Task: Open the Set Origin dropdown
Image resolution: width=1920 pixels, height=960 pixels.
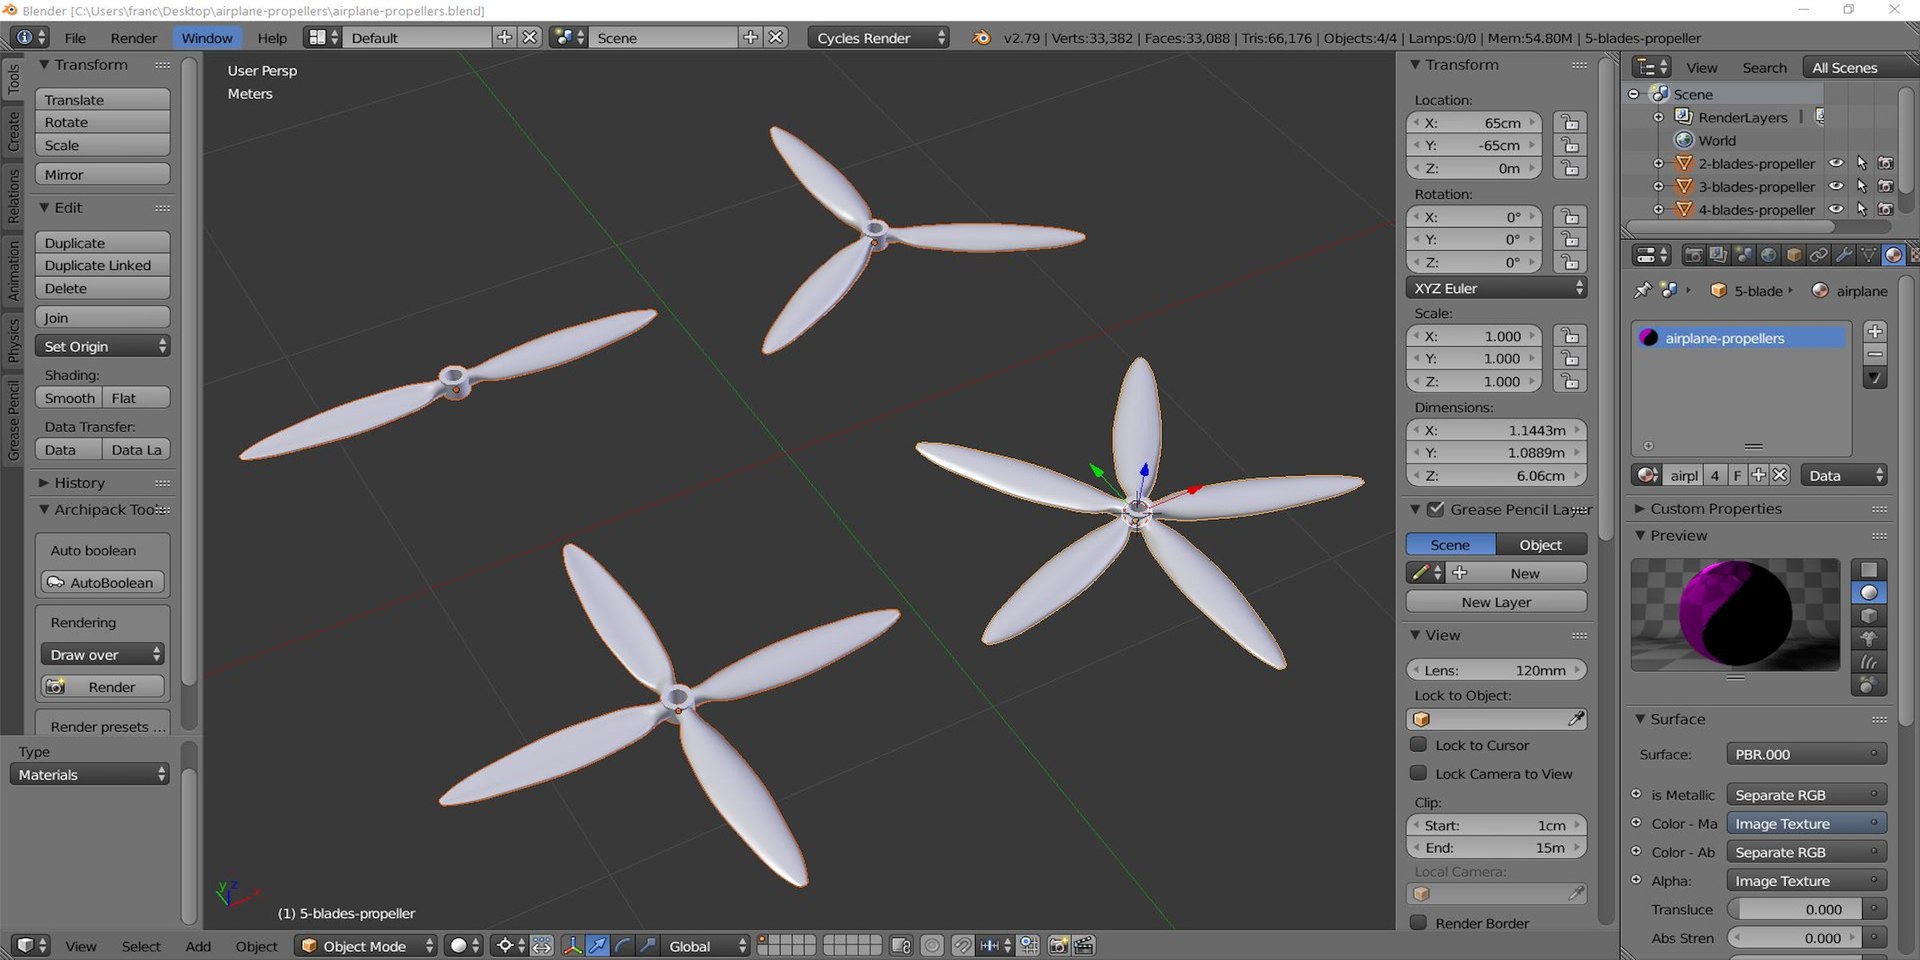Action: pyautogui.click(x=102, y=346)
